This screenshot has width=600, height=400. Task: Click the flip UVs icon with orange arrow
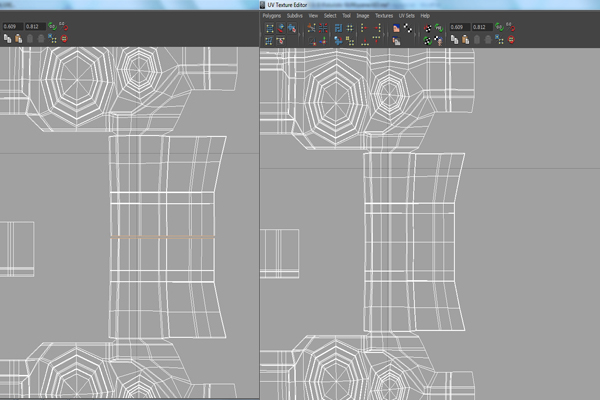pyautogui.click(x=311, y=28)
